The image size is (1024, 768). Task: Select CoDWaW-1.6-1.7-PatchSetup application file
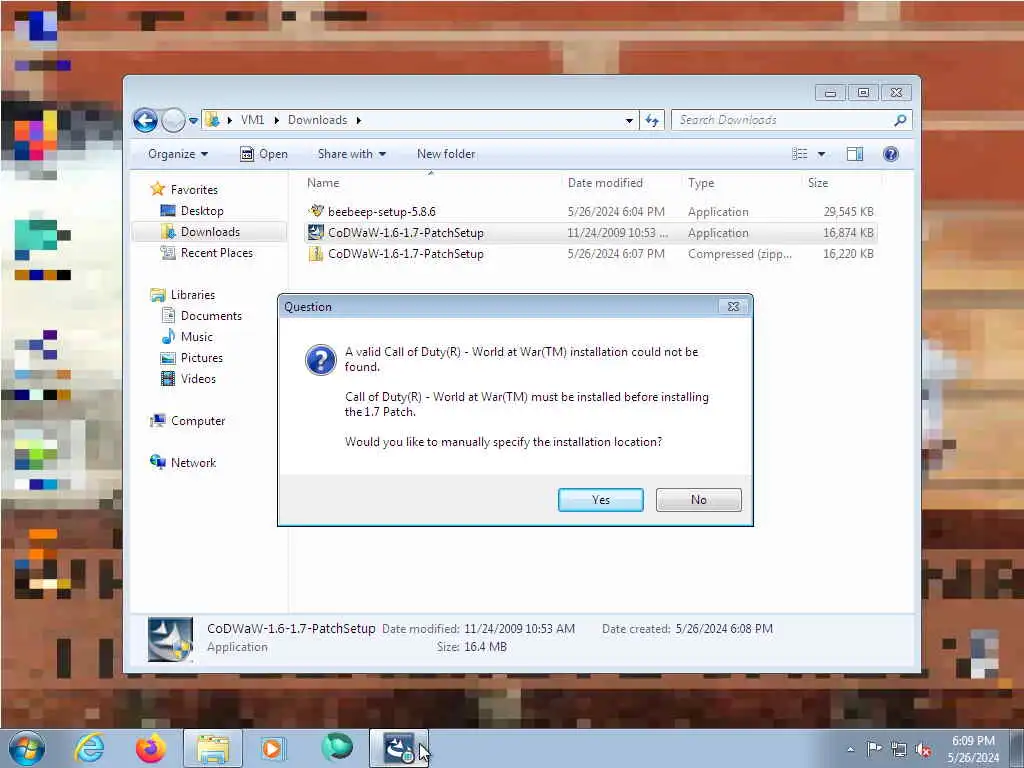(x=590, y=232)
